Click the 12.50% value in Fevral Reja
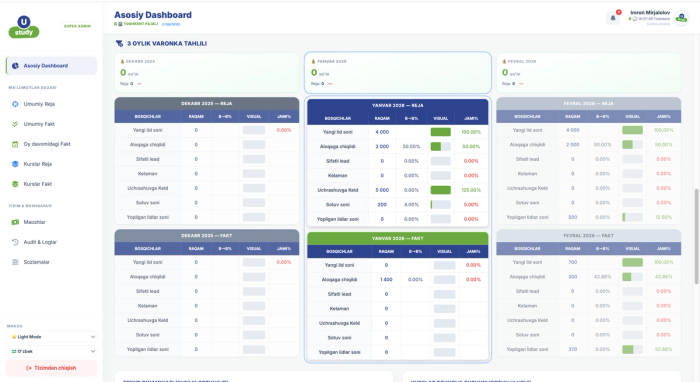700x382 pixels. click(x=663, y=217)
